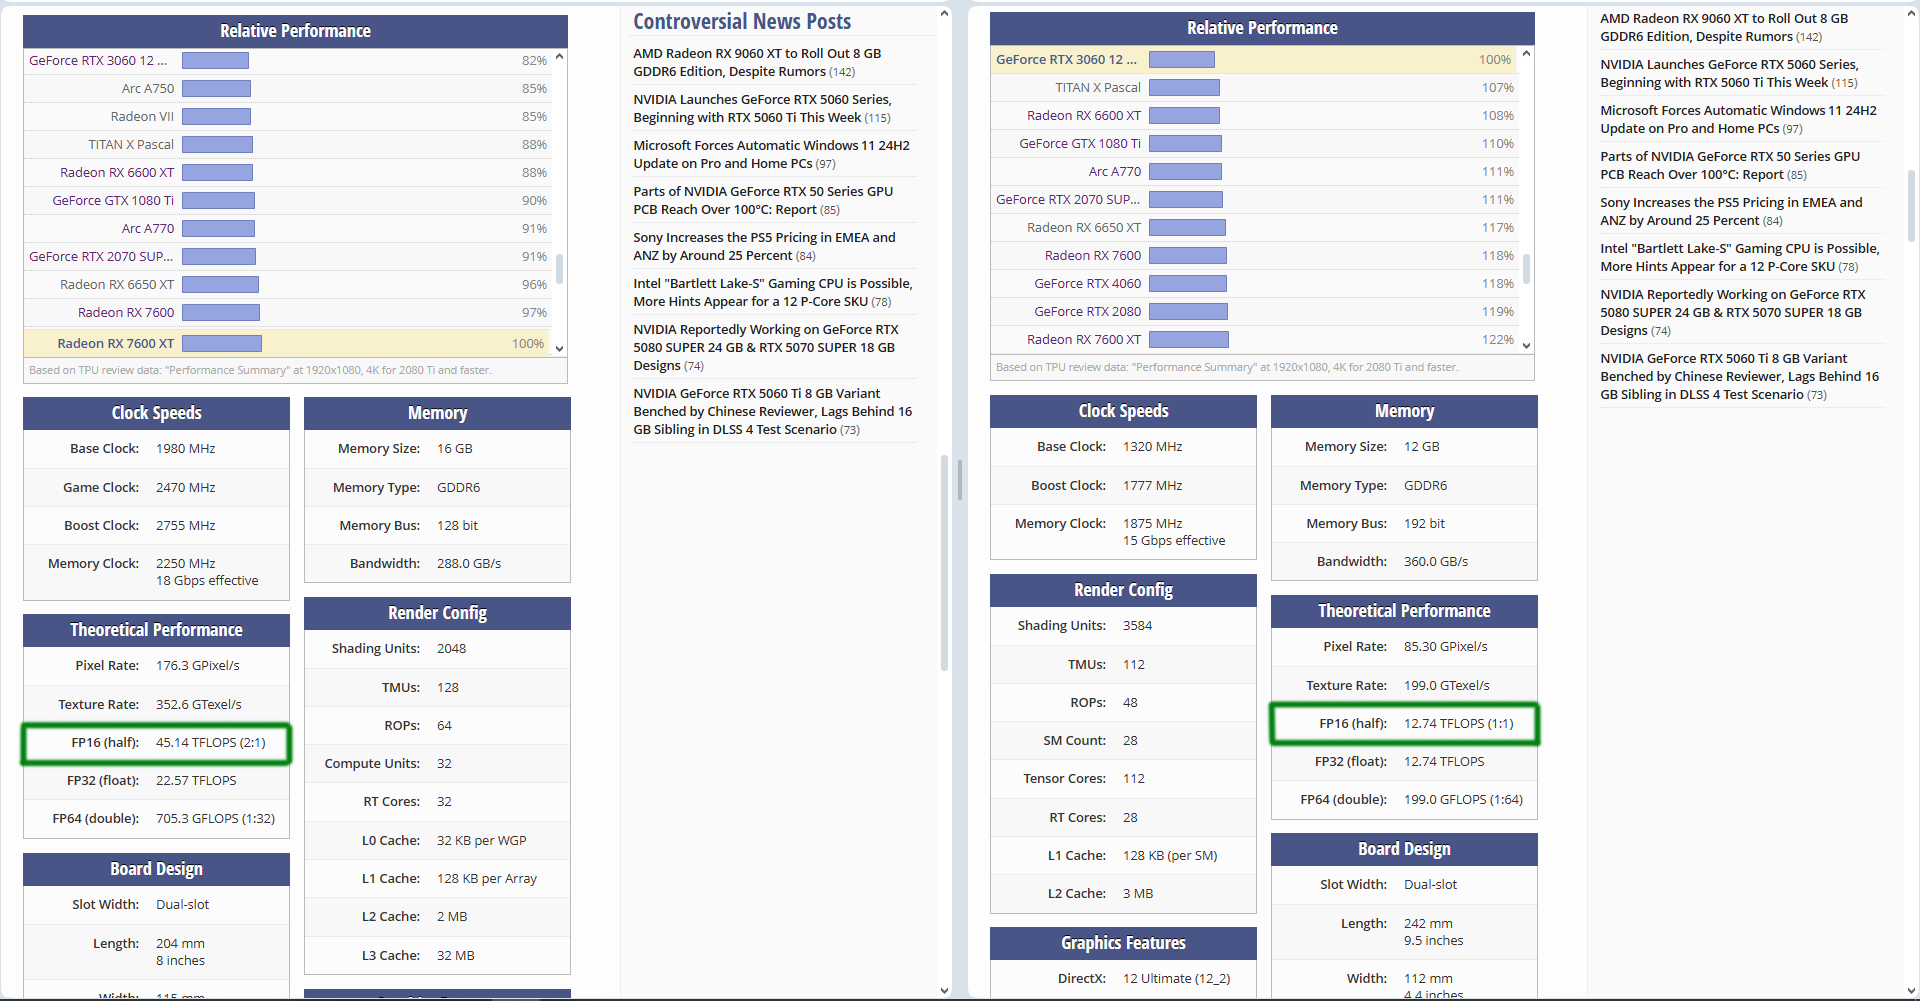
Task: Open GeForce RTX 2070 SUP... in right window's list
Action: tap(1068, 199)
